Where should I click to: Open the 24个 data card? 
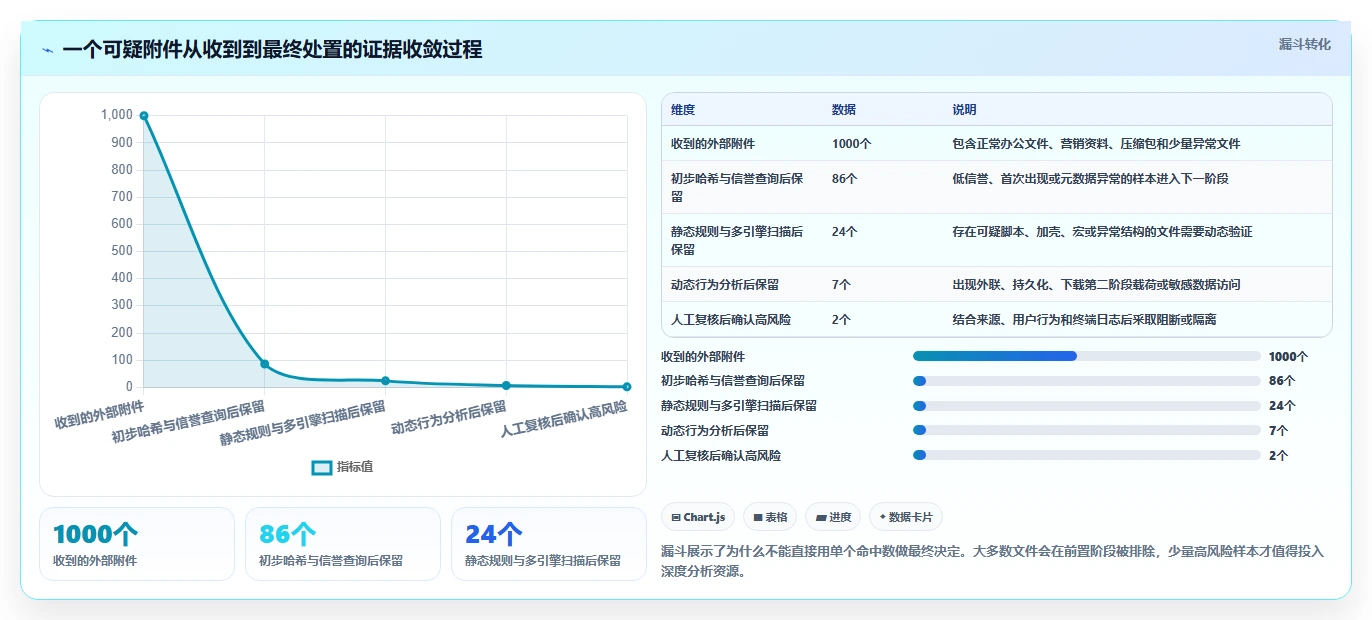(549, 544)
